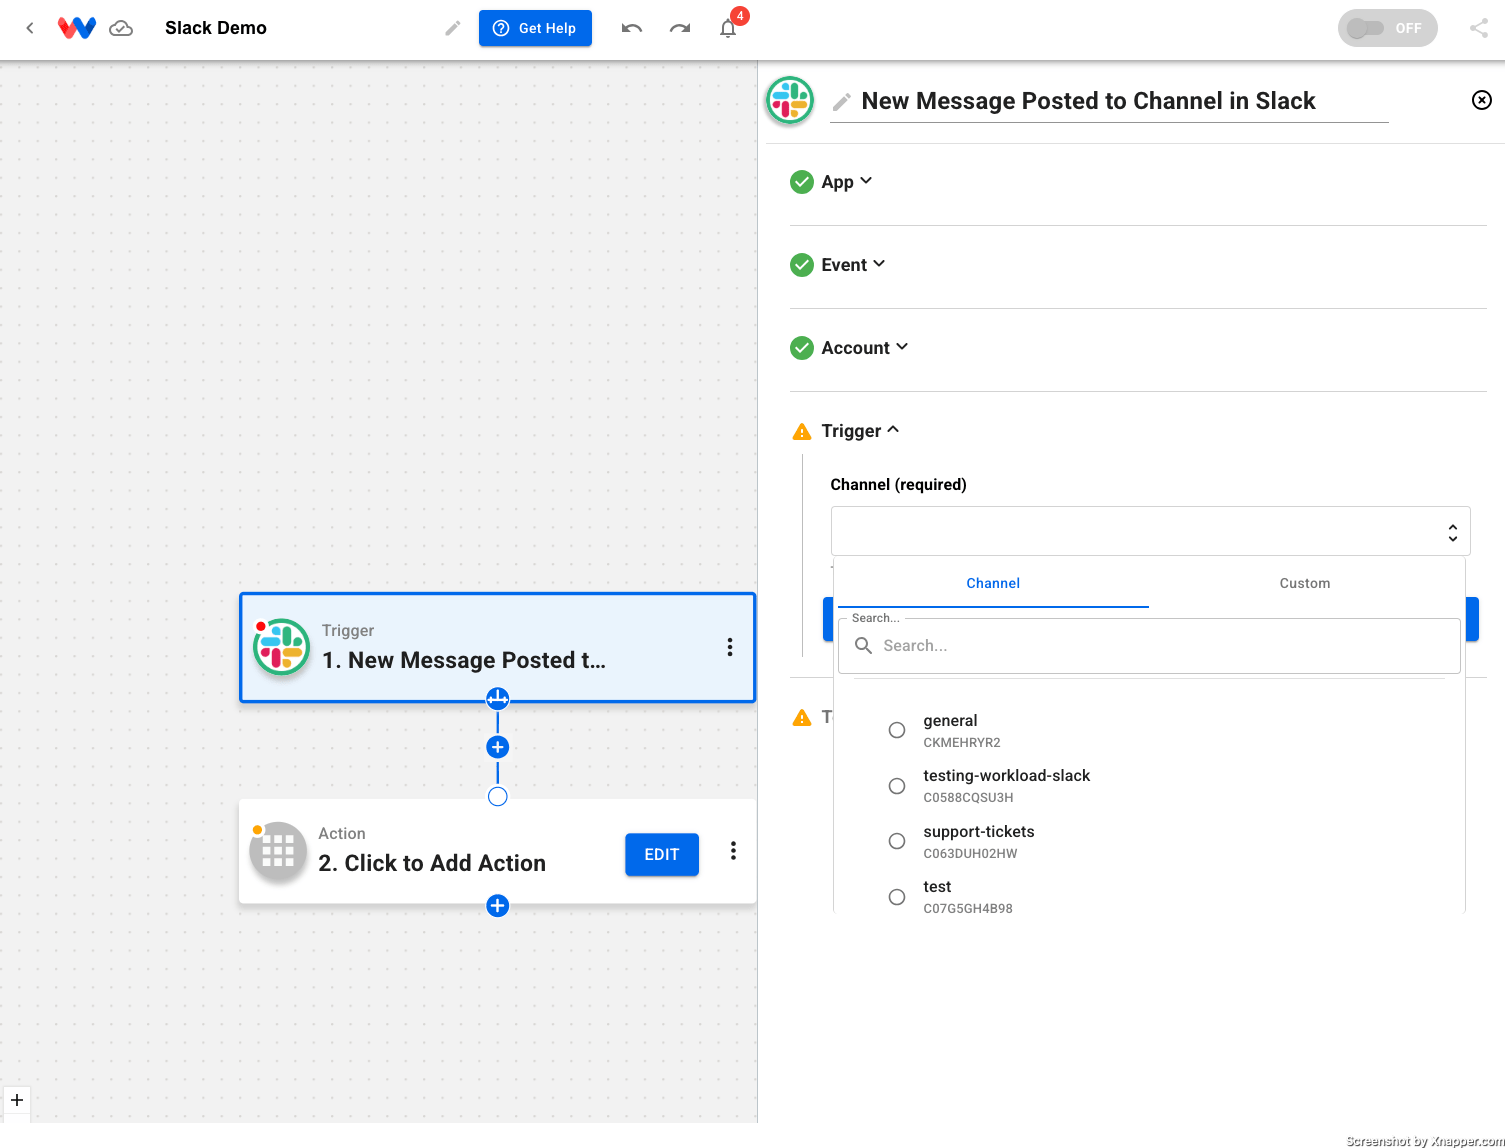Click the Slack Demo workflow title

pyautogui.click(x=216, y=28)
